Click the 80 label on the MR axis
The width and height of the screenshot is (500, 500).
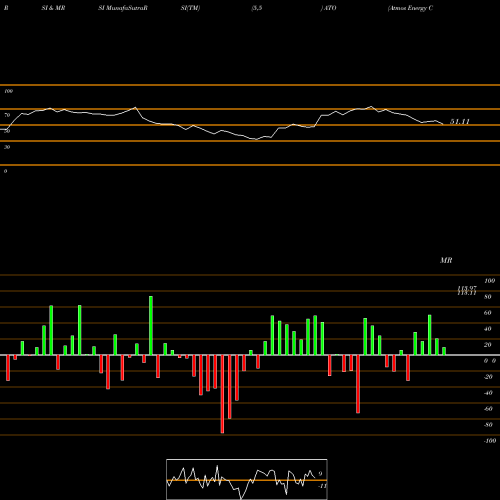488,297
